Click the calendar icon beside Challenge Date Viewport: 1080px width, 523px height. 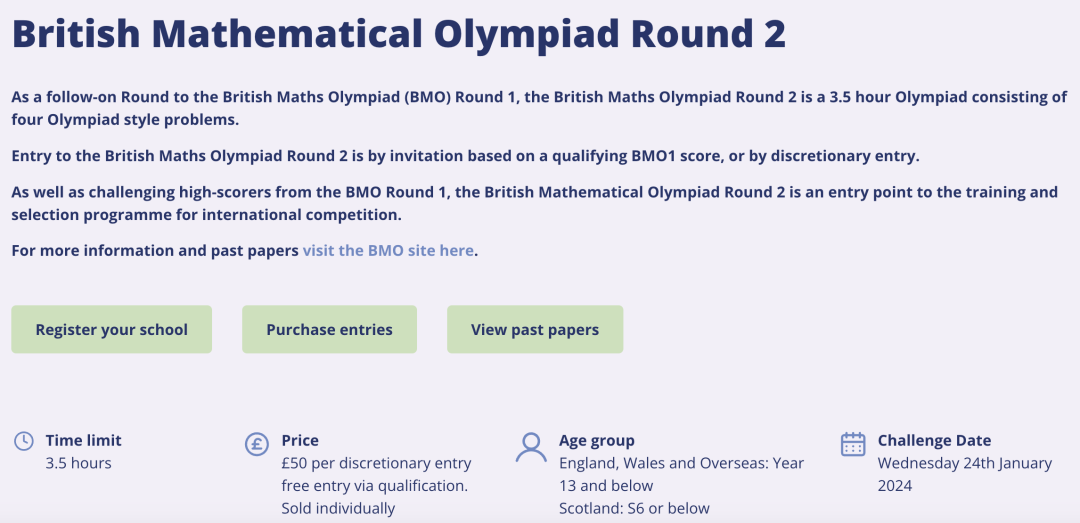[853, 444]
